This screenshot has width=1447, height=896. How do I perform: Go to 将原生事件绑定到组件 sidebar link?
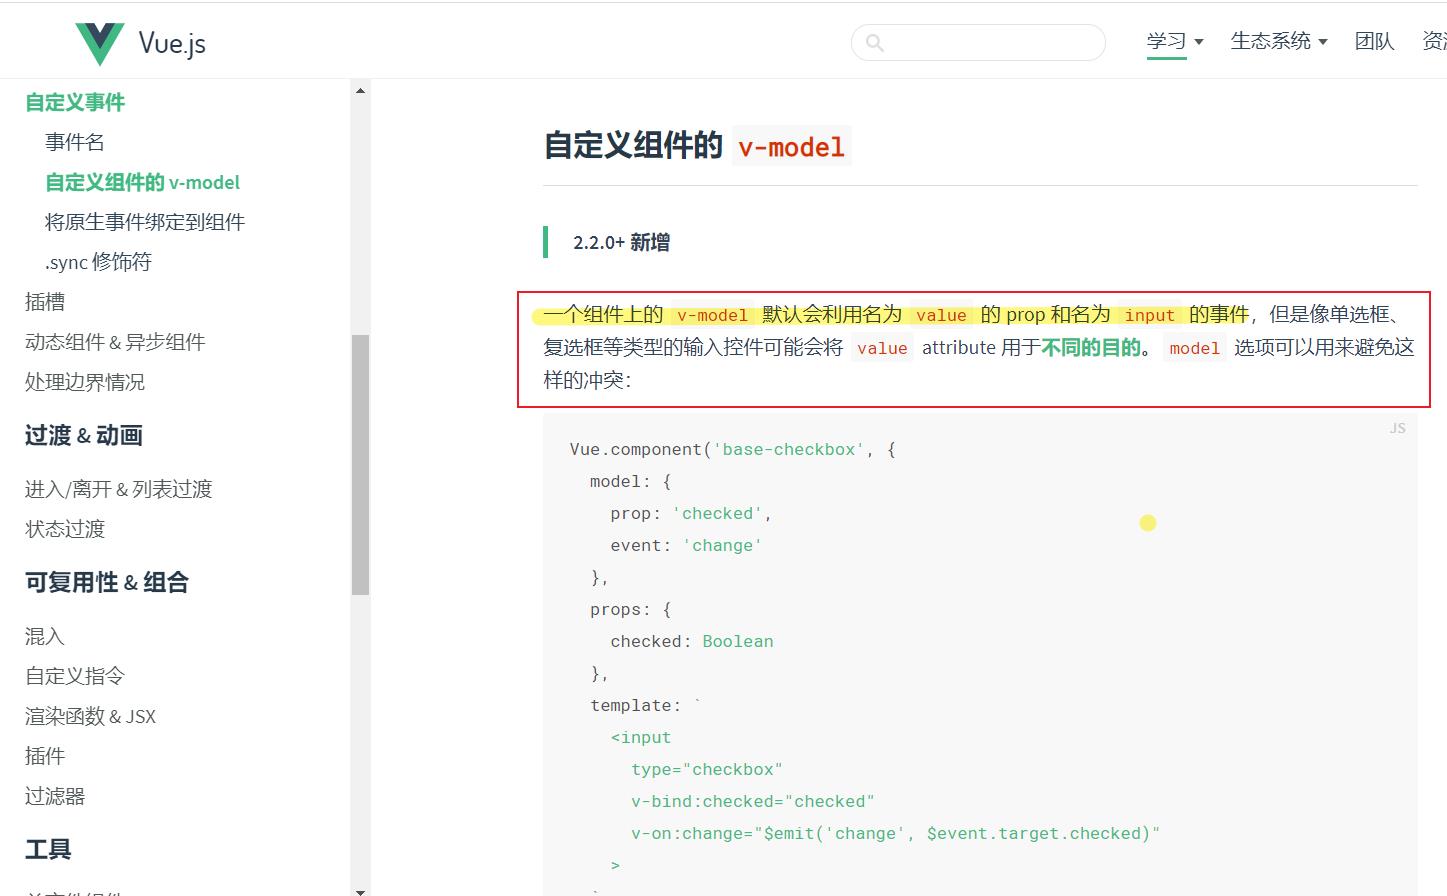coord(145,222)
